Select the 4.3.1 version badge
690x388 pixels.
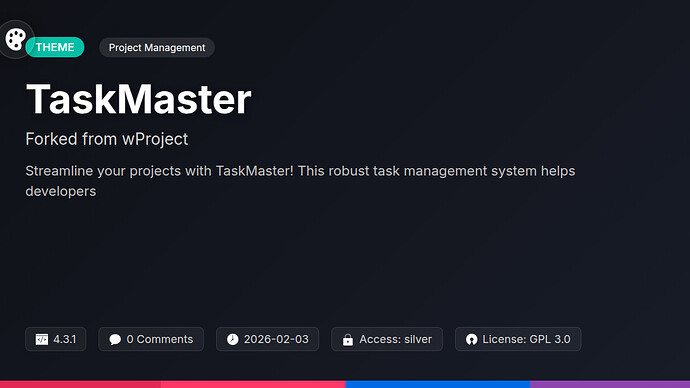pyautogui.click(x=55, y=339)
